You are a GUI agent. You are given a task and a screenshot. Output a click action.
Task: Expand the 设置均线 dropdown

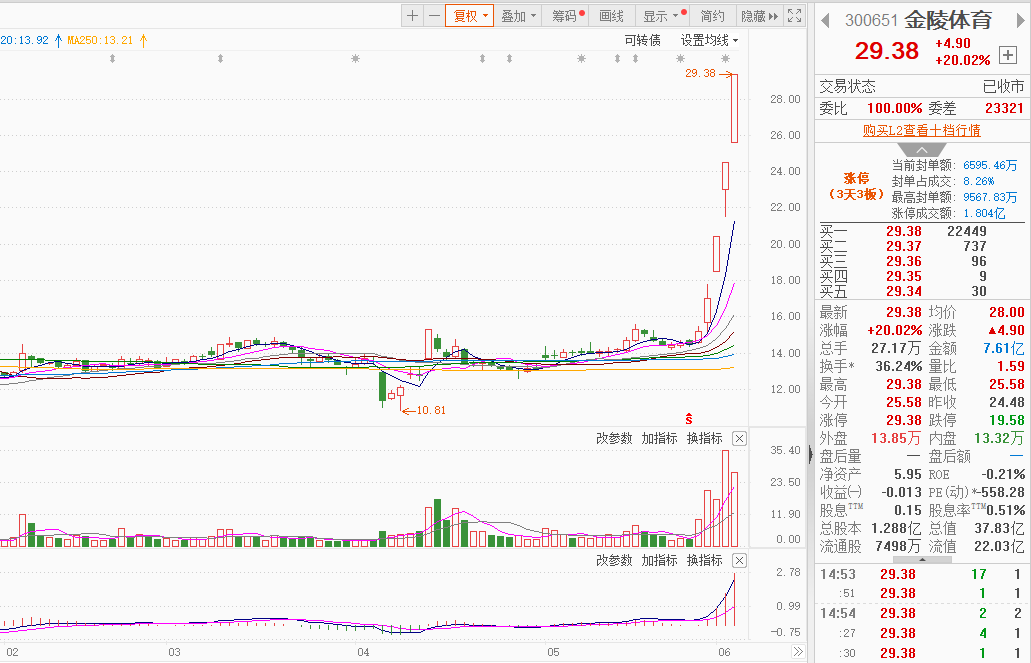point(709,40)
